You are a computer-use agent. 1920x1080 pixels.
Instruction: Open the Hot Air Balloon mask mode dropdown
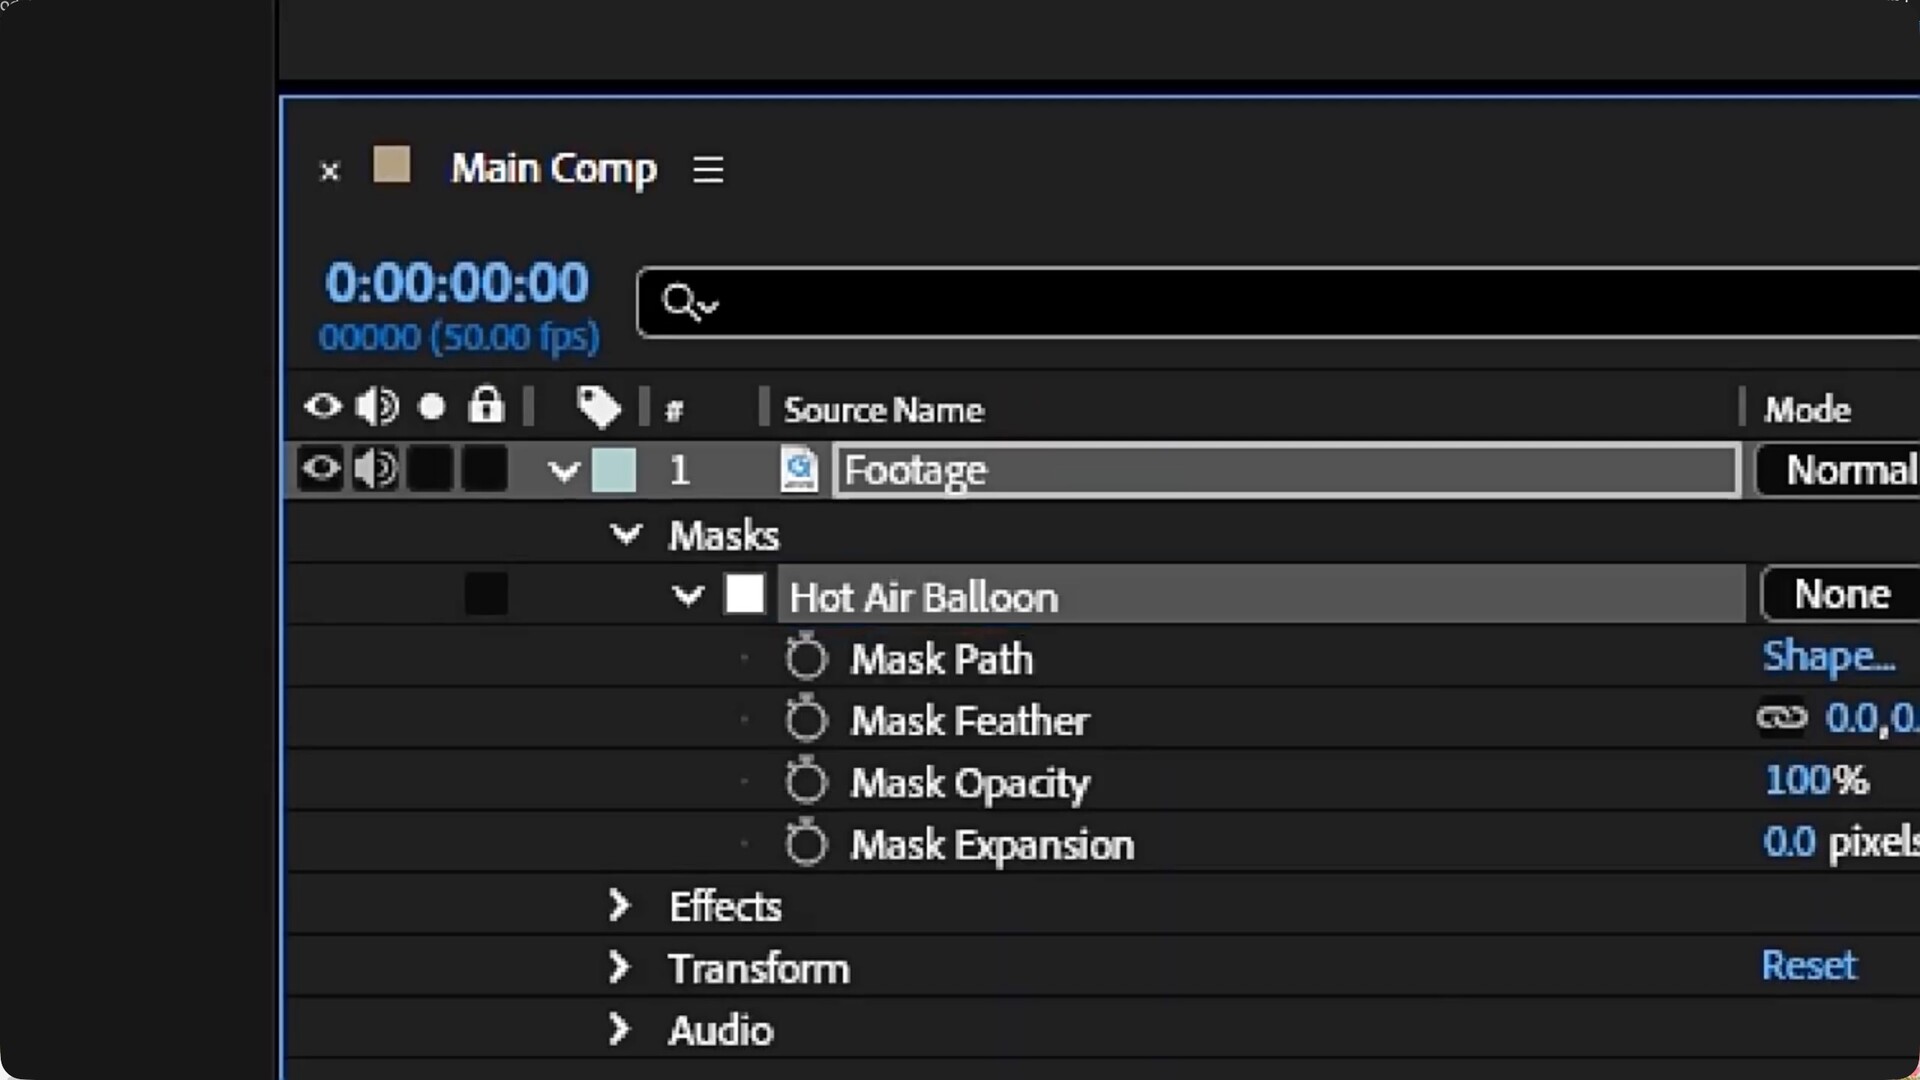1840,595
